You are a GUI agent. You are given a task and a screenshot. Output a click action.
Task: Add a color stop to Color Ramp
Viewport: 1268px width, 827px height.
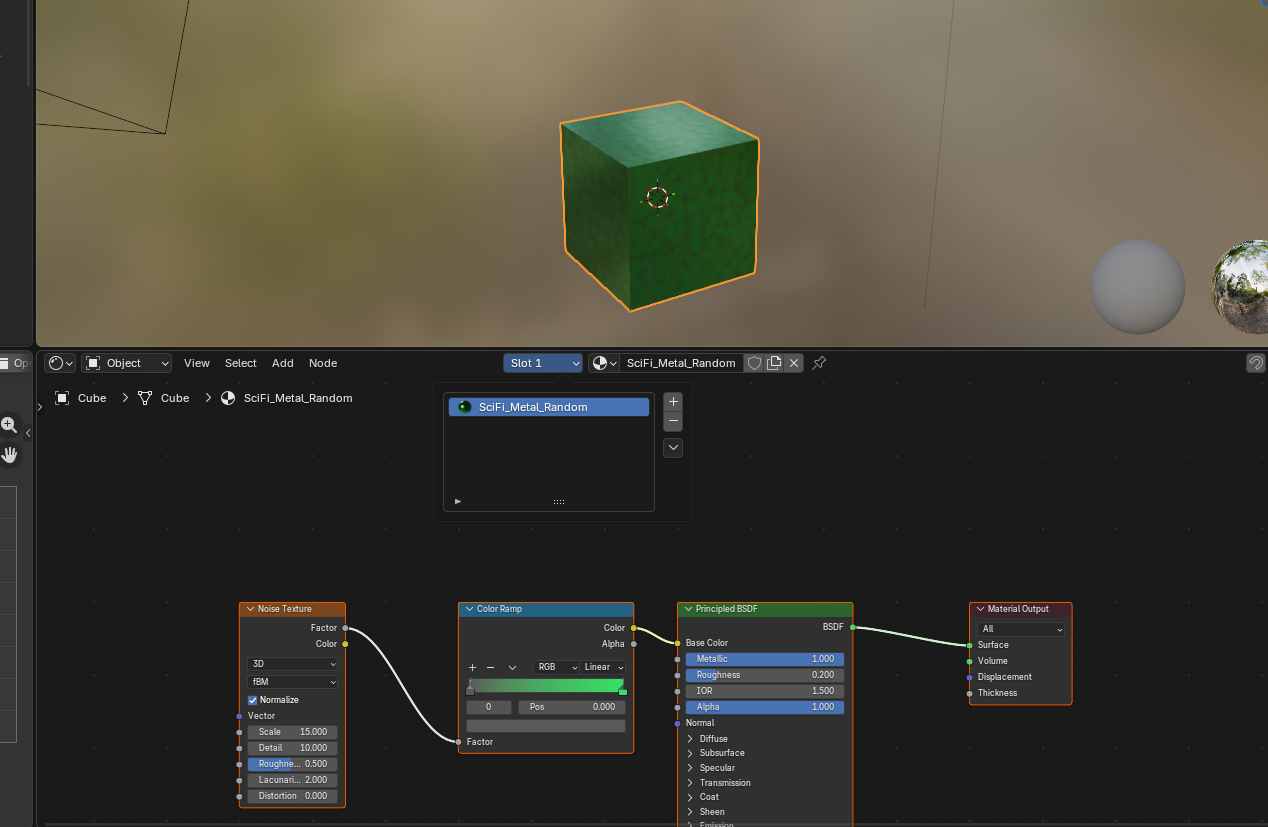[x=472, y=667]
